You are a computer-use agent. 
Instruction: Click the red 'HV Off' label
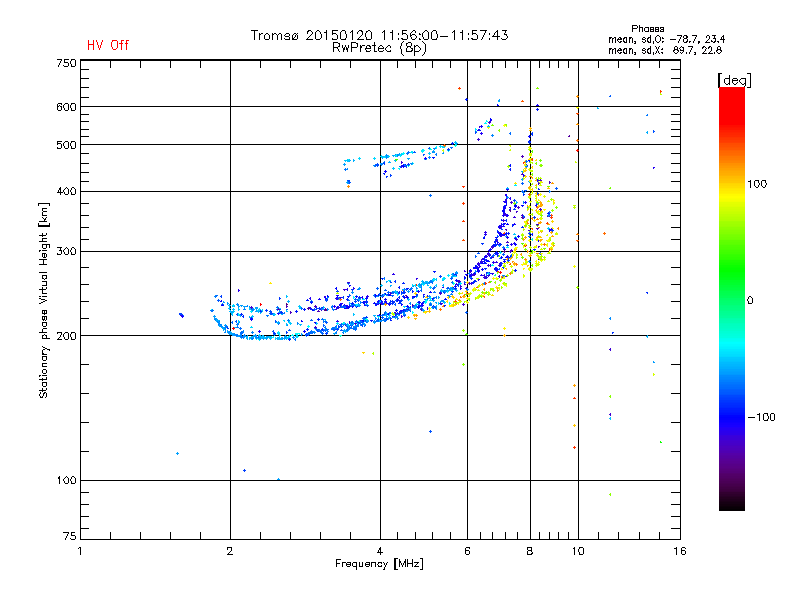[108, 45]
